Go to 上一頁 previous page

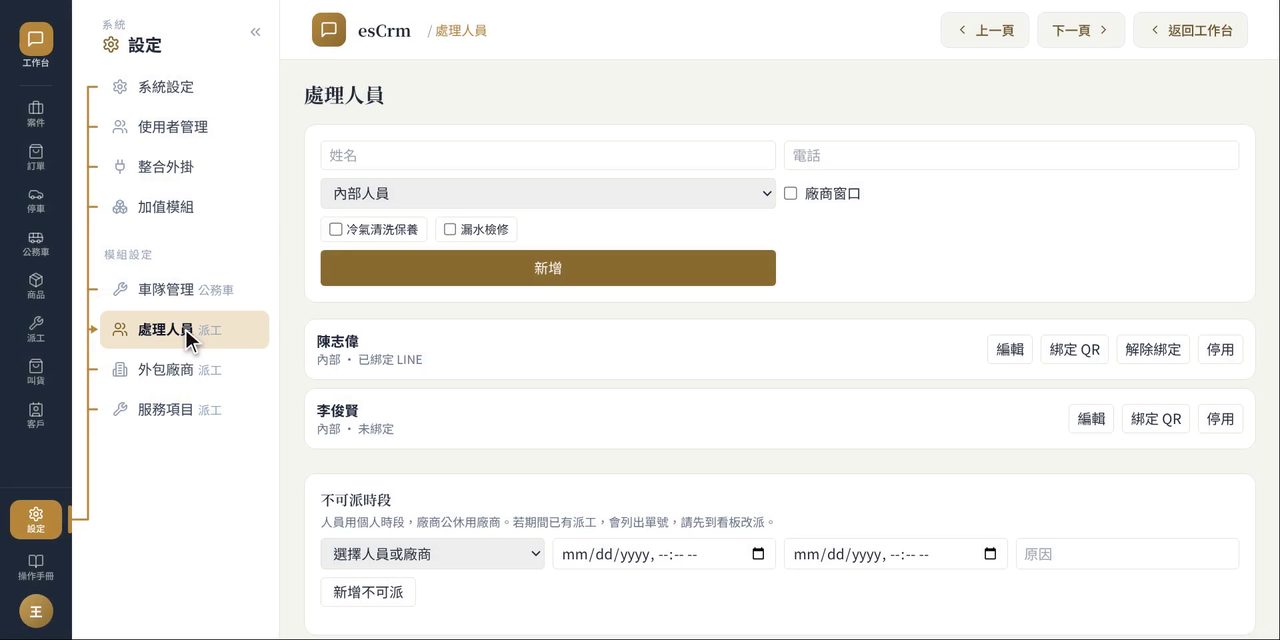pos(985,30)
